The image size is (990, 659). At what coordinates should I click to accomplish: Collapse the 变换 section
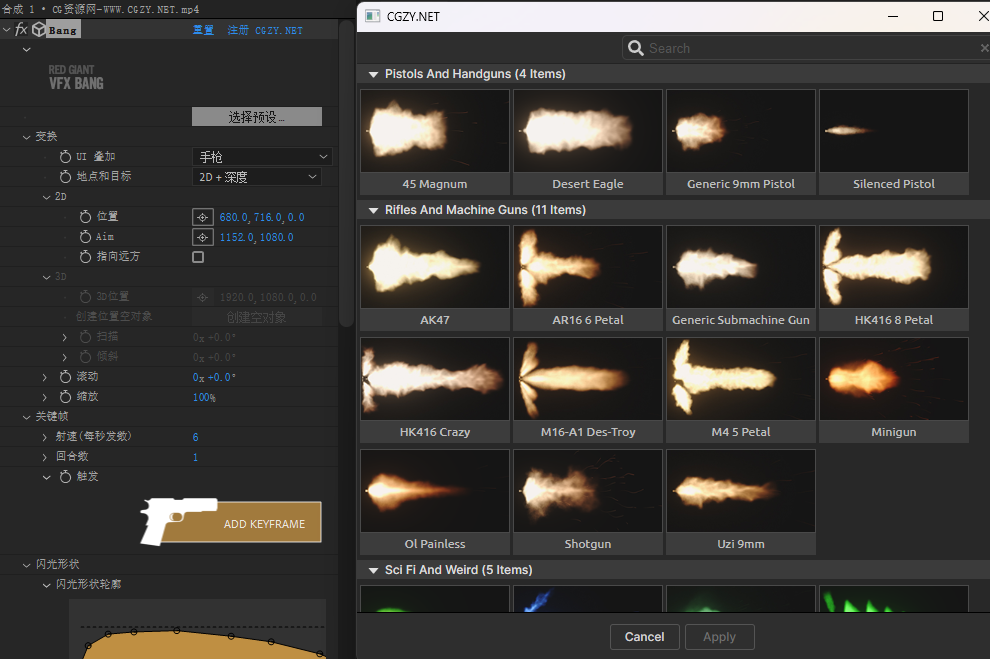[27, 136]
